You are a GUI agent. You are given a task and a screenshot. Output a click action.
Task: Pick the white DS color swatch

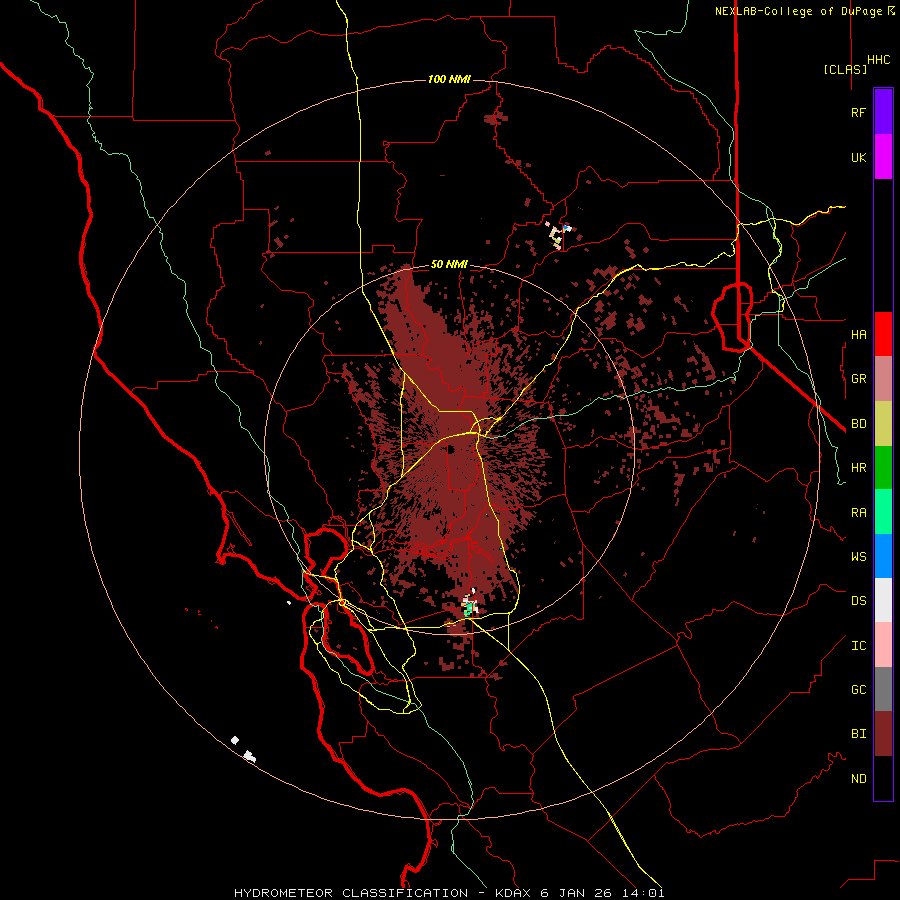click(x=883, y=600)
